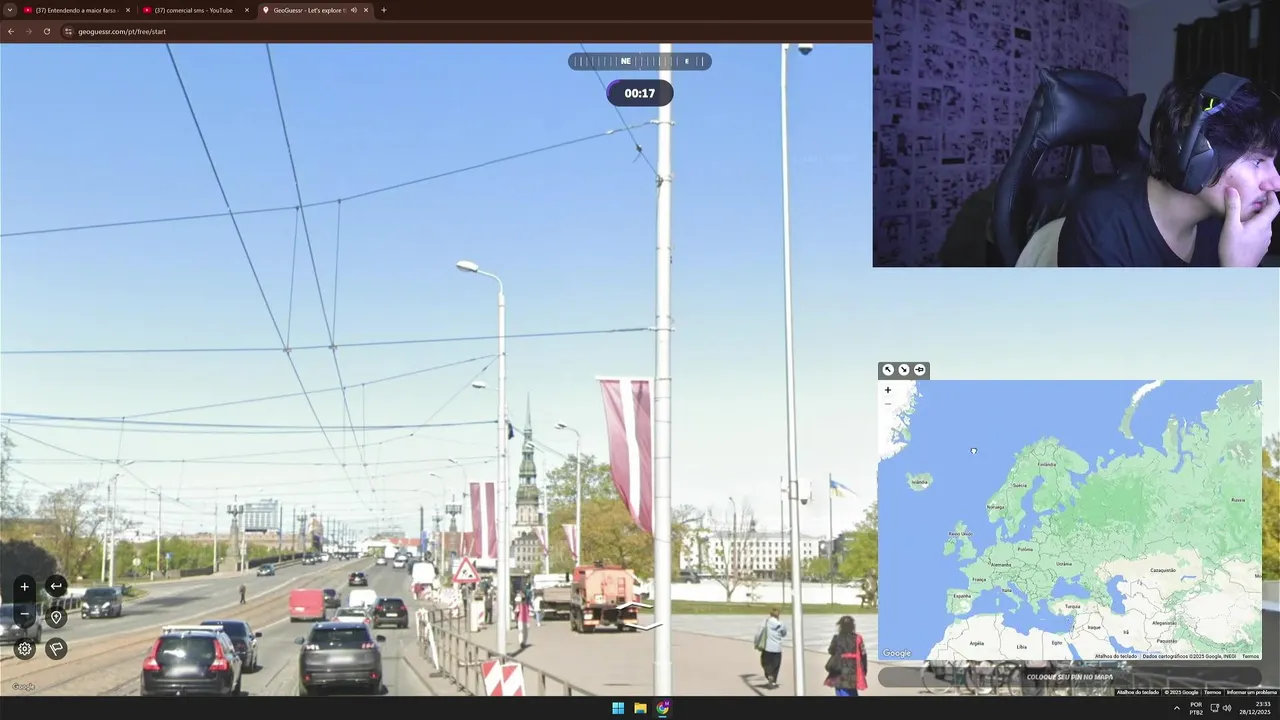
Task: Click 'Informar um problema' street view link
Action: pyautogui.click(x=1252, y=692)
